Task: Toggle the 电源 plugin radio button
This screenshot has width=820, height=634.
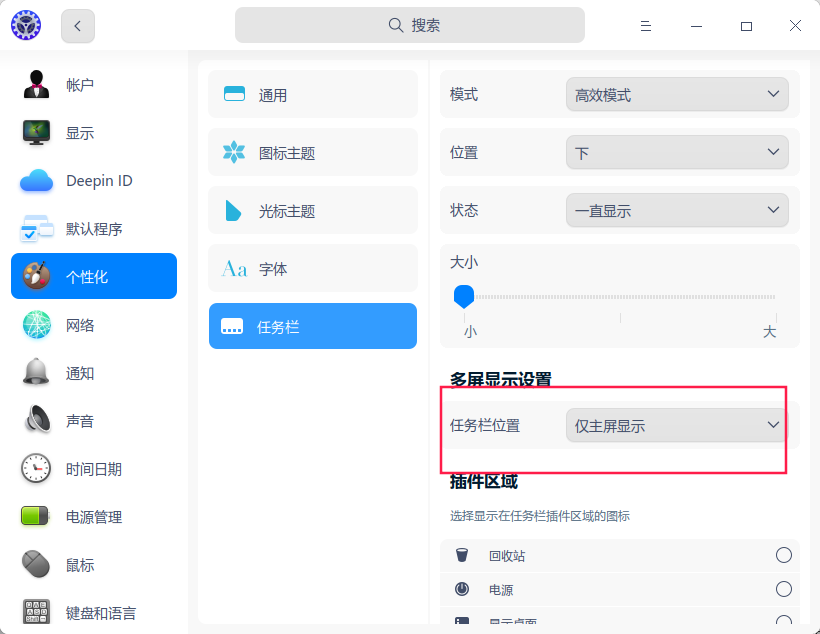Action: pos(783,588)
